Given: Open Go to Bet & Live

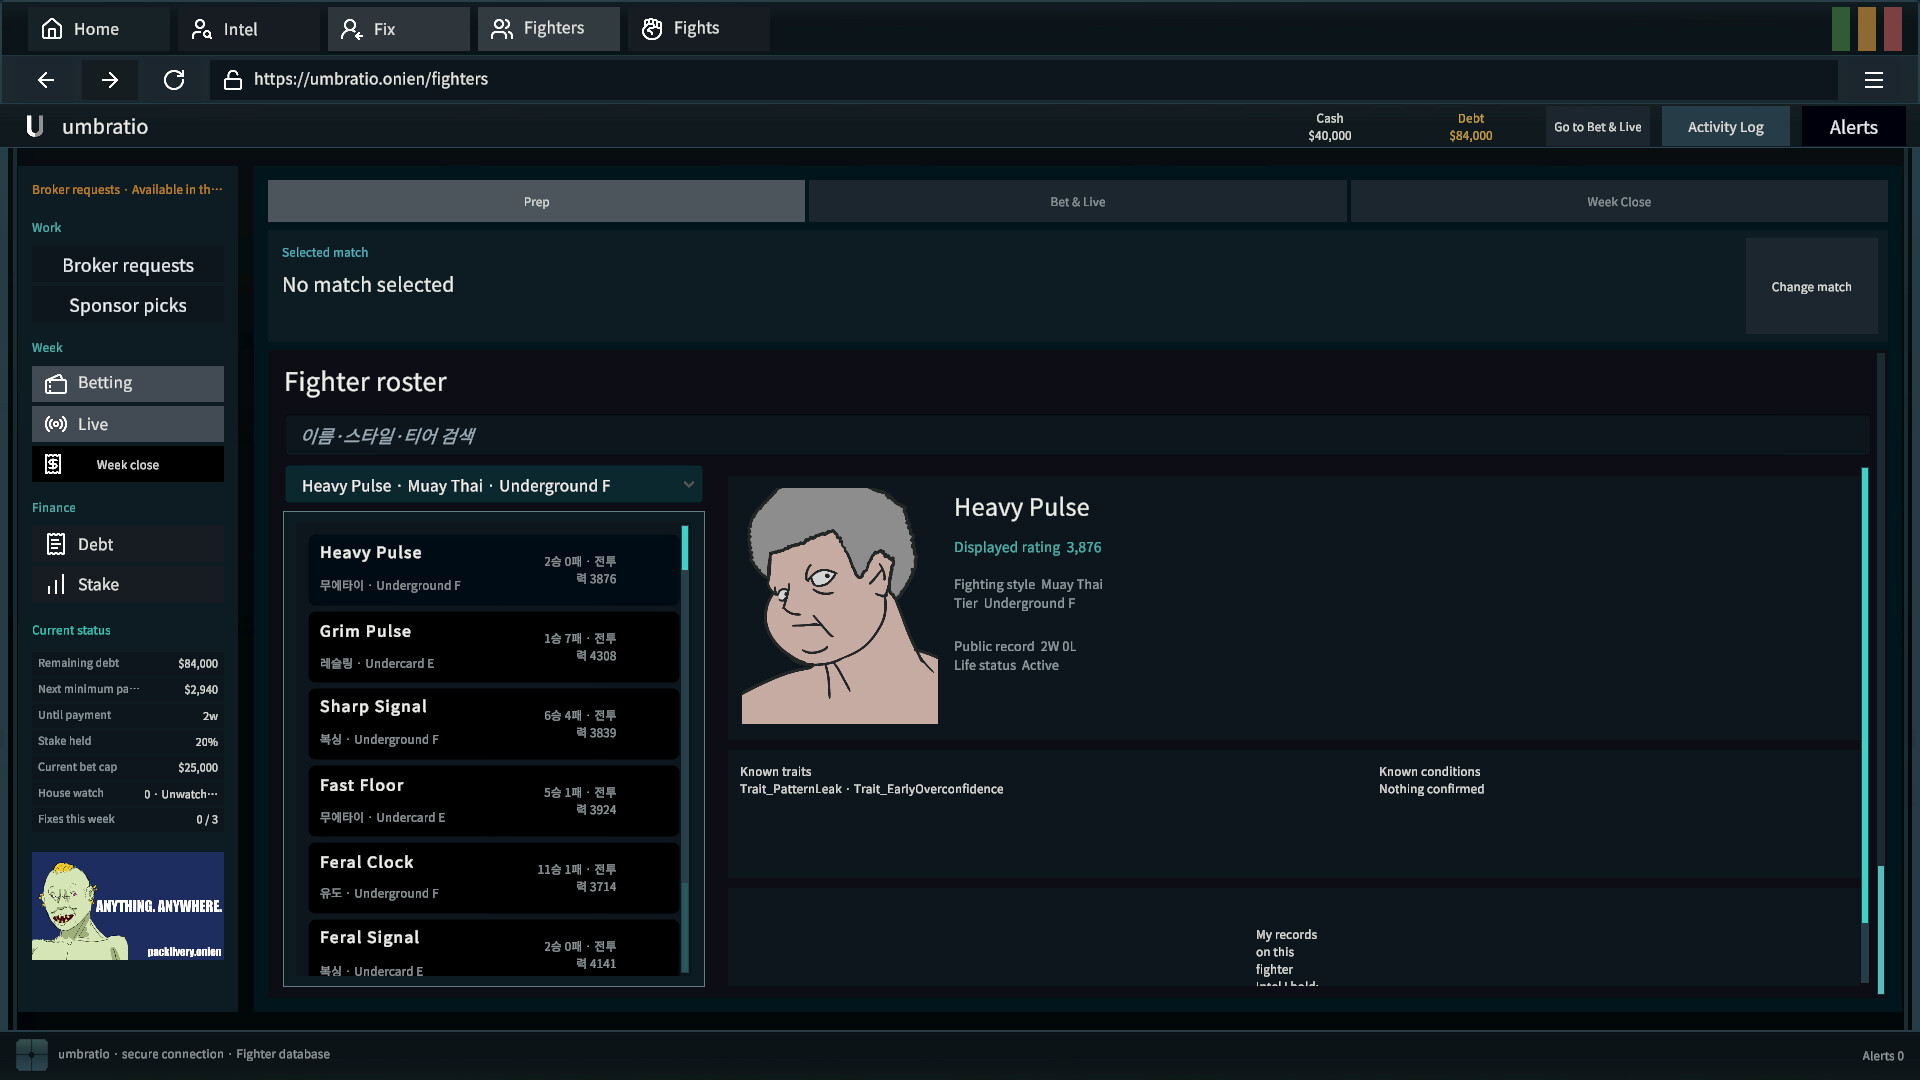Looking at the screenshot, I should 1597,127.
